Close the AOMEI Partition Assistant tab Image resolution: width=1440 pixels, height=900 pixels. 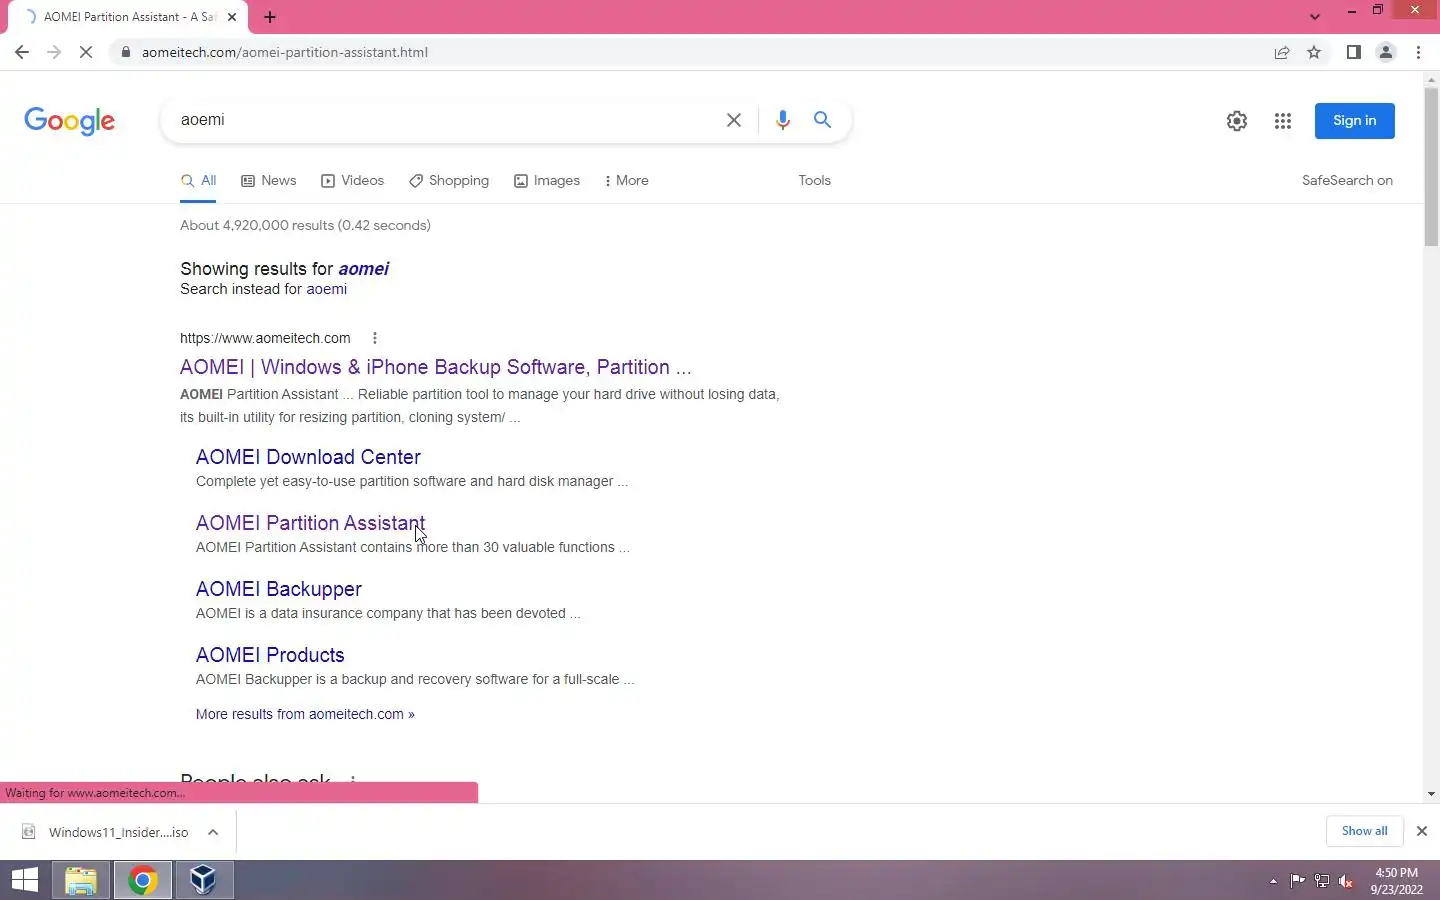click(232, 17)
